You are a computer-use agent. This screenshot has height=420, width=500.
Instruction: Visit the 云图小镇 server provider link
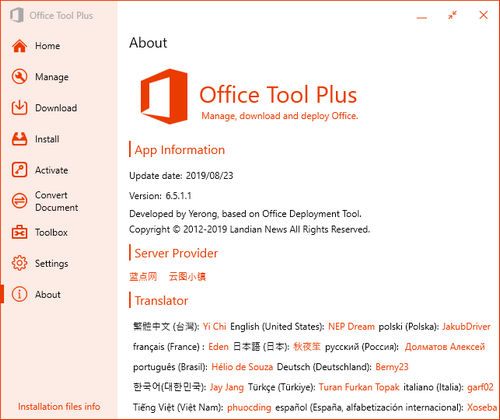tap(187, 276)
